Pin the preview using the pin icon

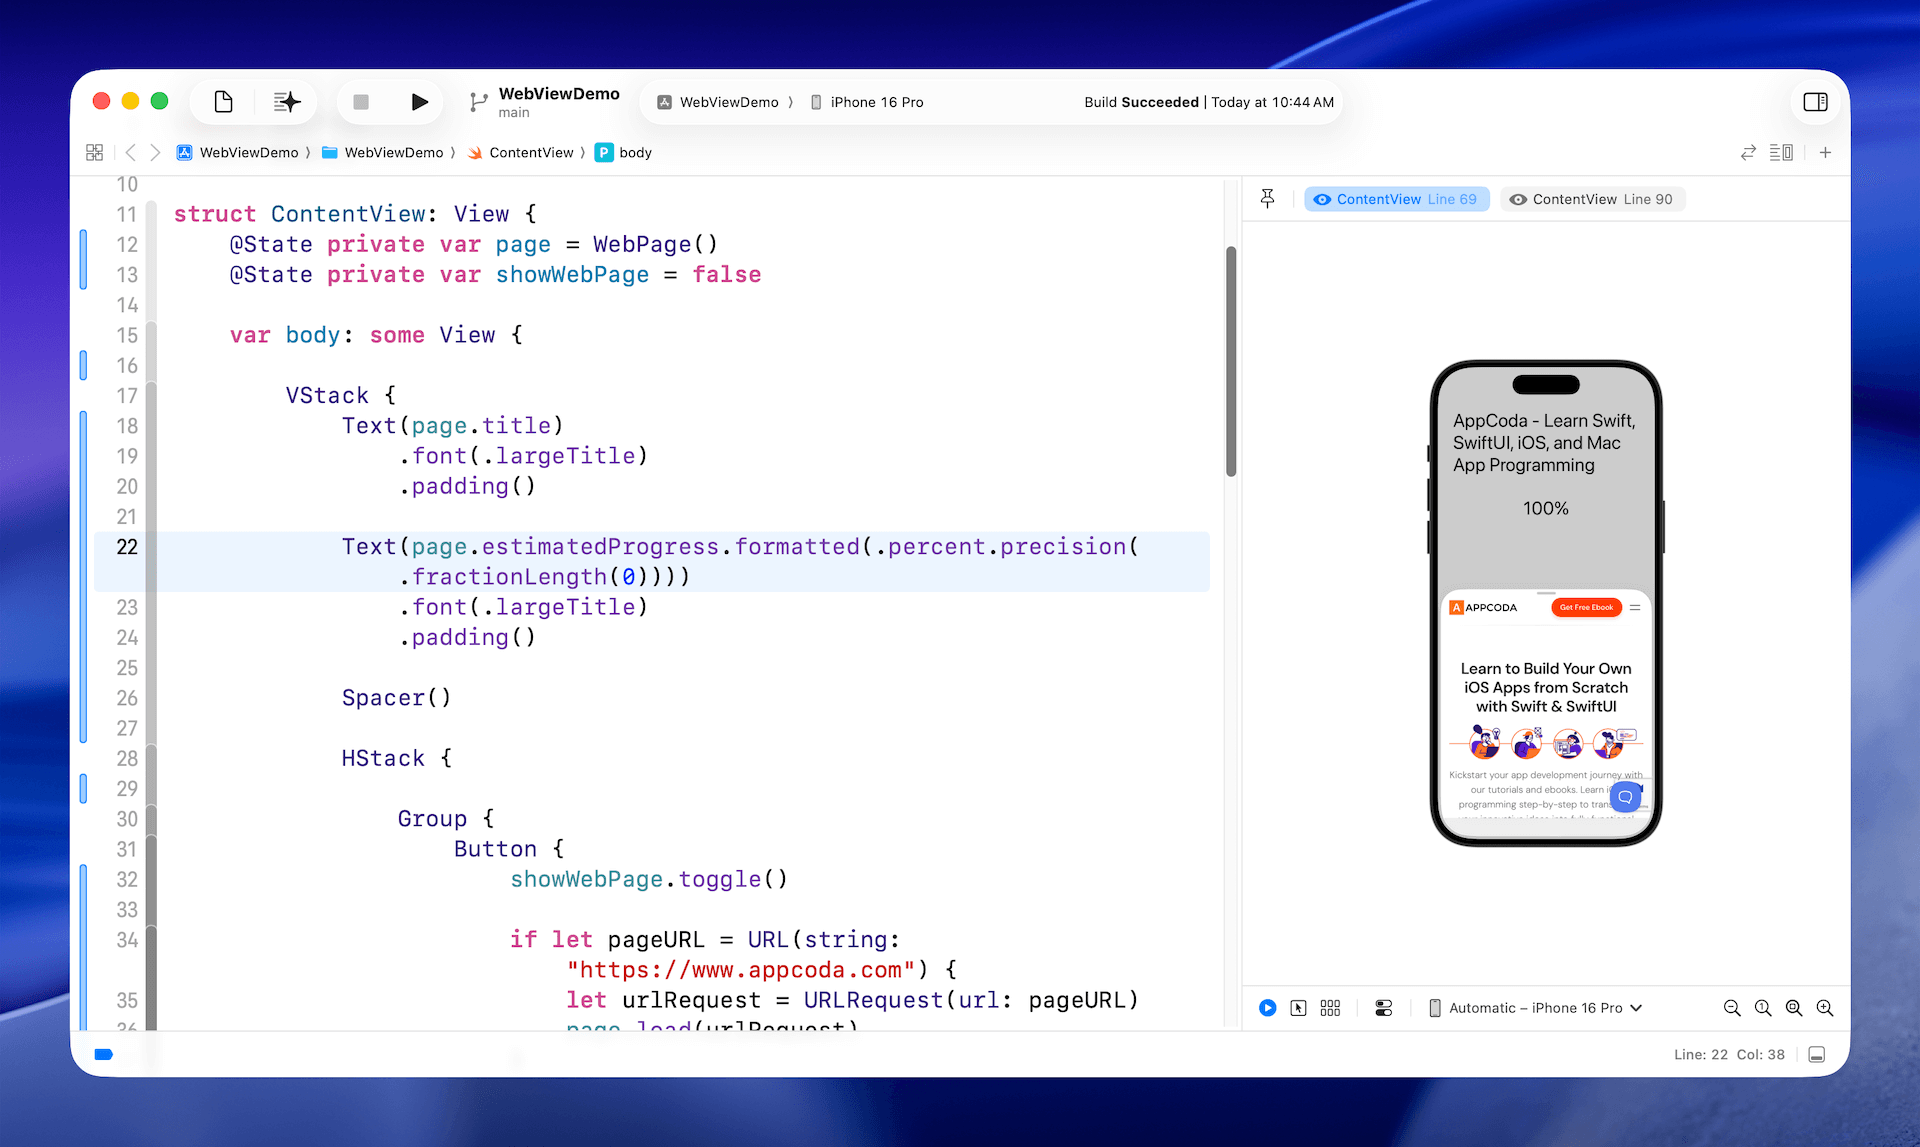1267,199
